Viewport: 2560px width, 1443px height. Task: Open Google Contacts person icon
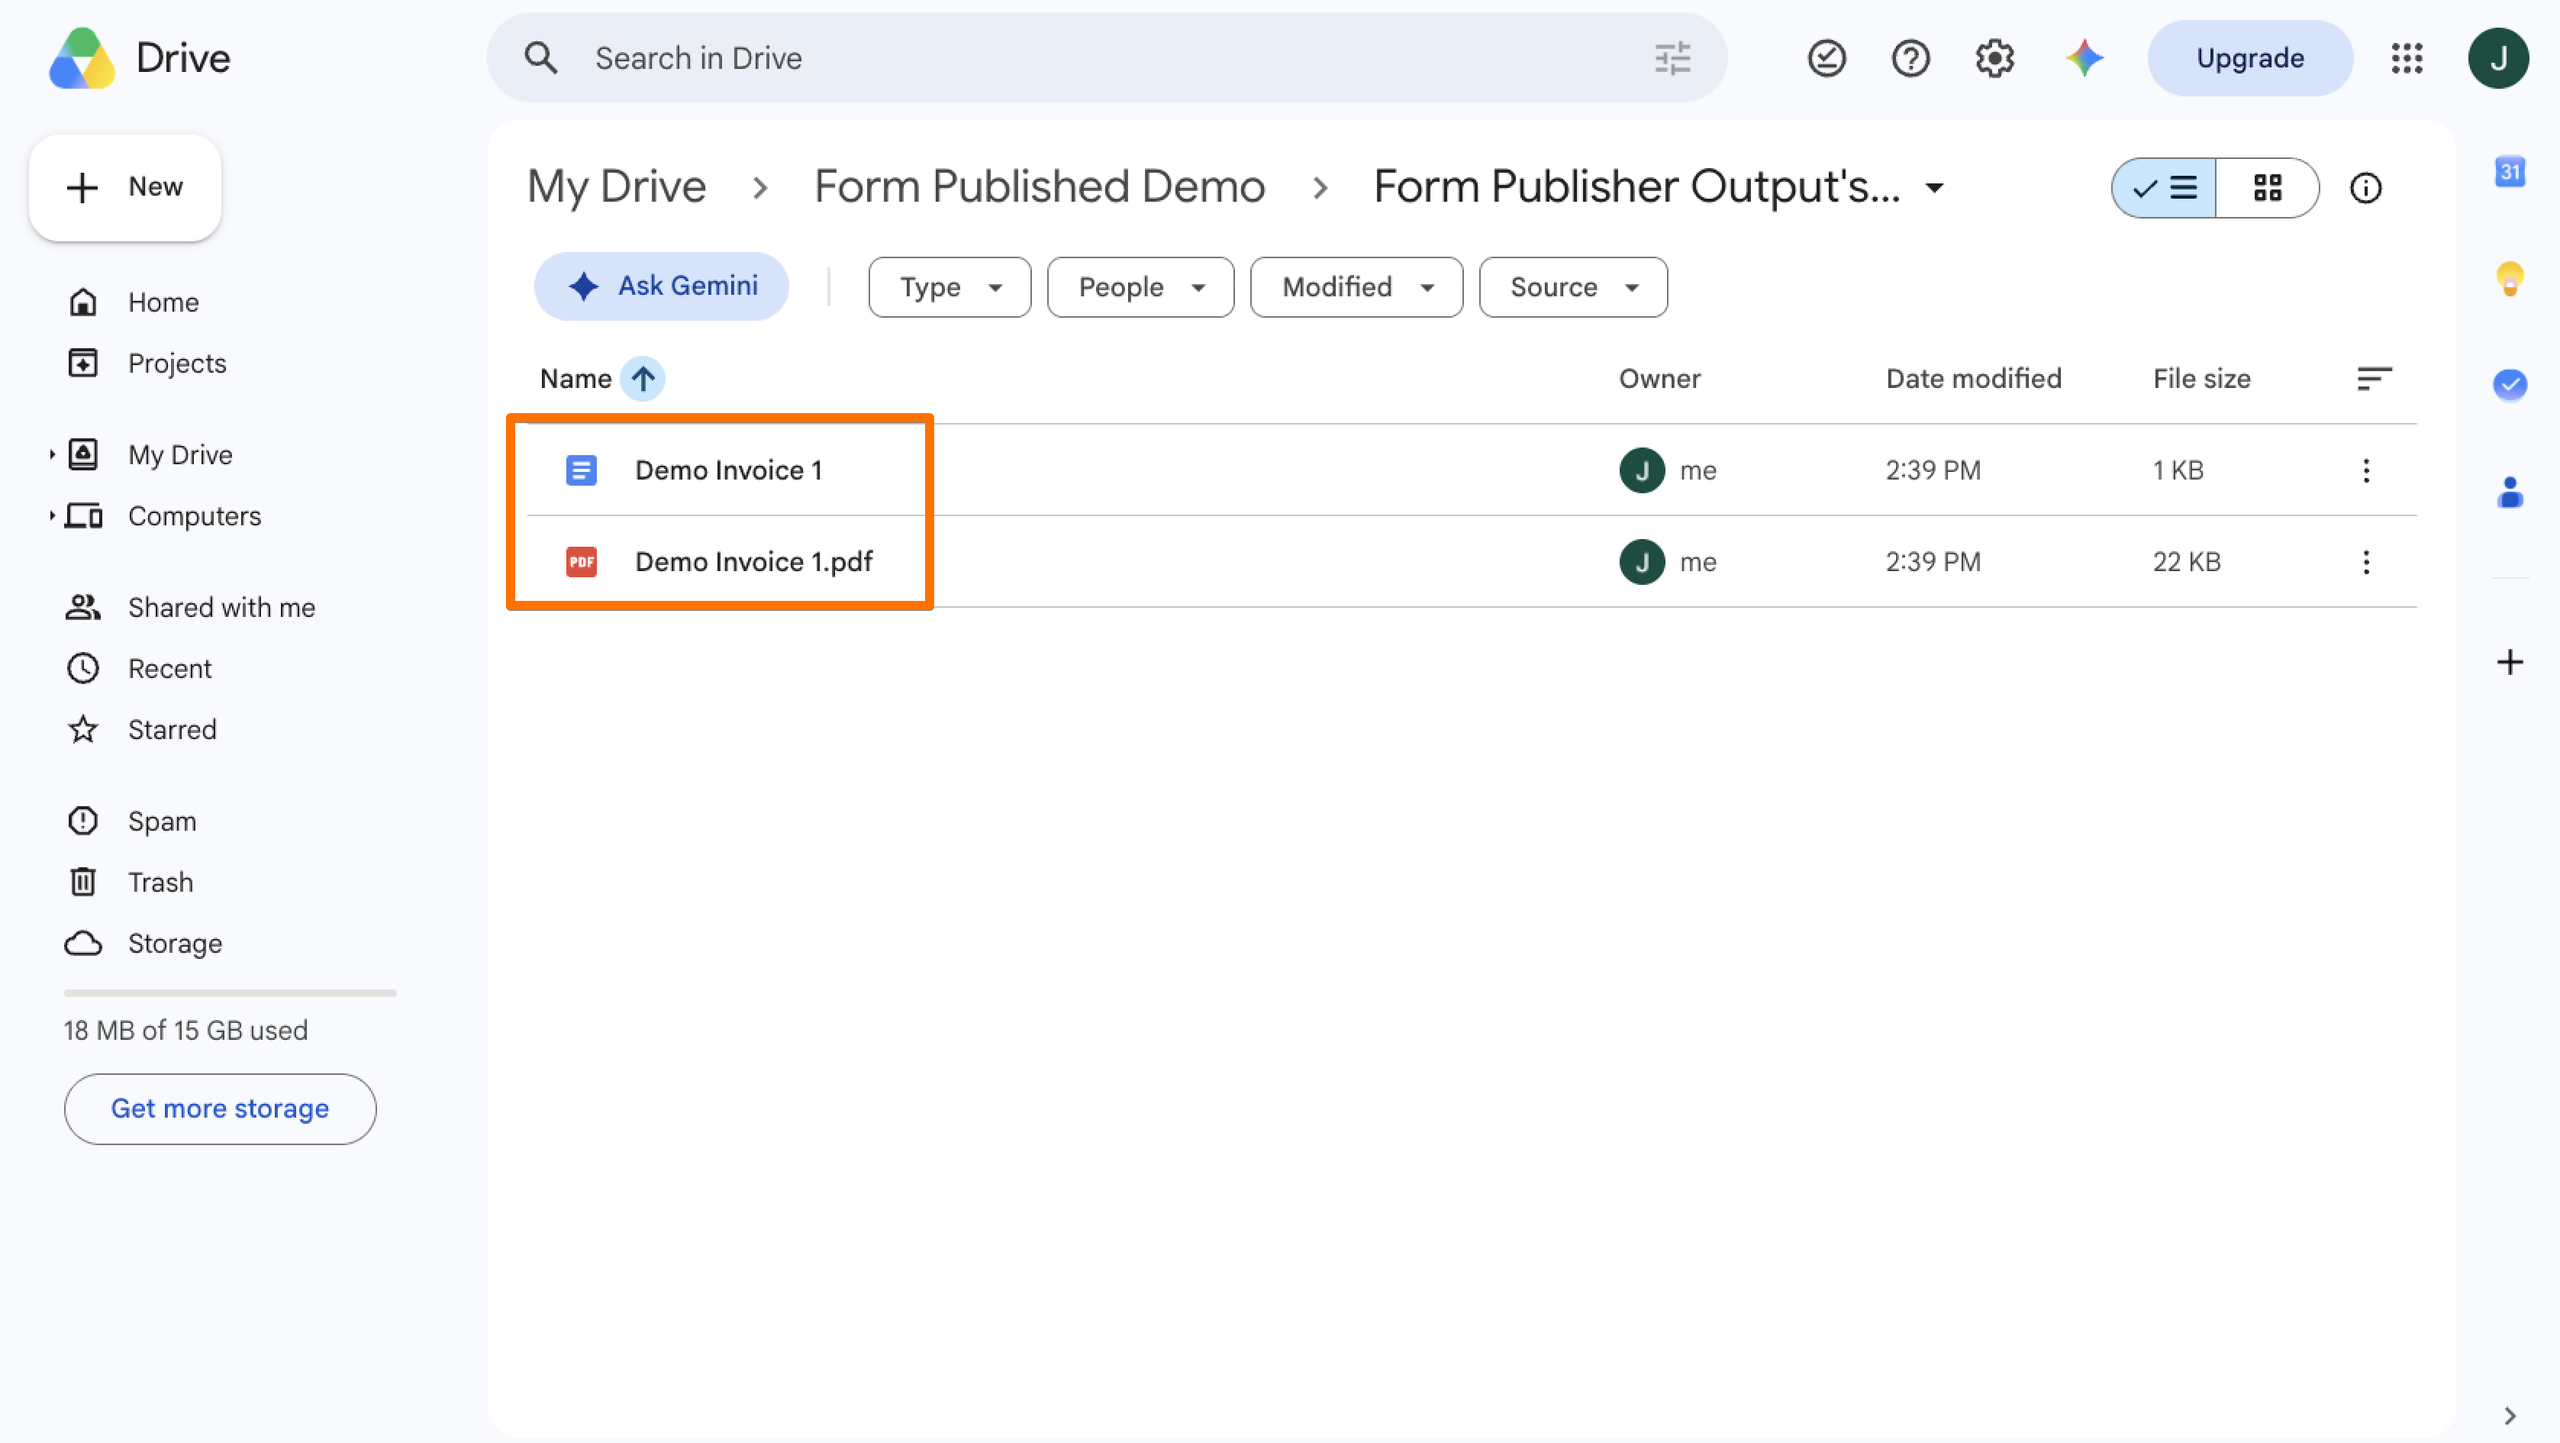[x=2509, y=492]
